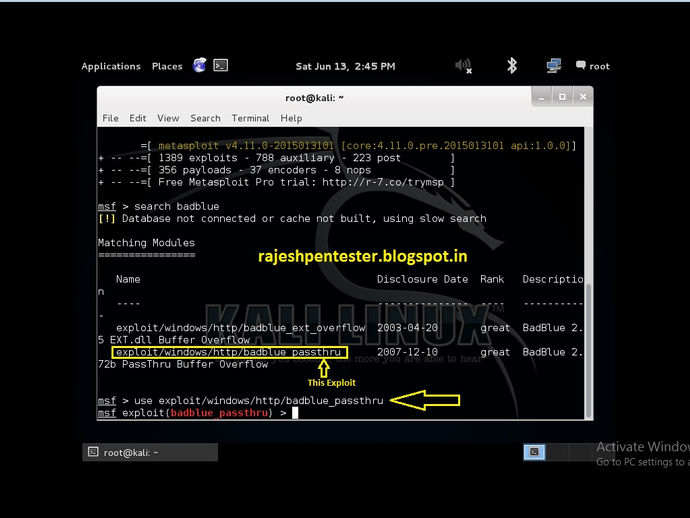Viewport: 690px width, 518px height.
Task: Launch the terminal icon in top panel
Action: pos(220,66)
